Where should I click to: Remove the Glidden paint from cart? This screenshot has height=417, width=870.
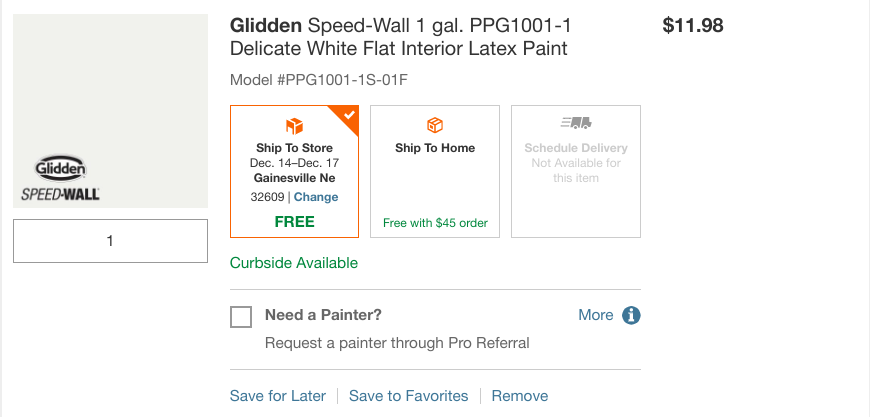tap(520, 396)
